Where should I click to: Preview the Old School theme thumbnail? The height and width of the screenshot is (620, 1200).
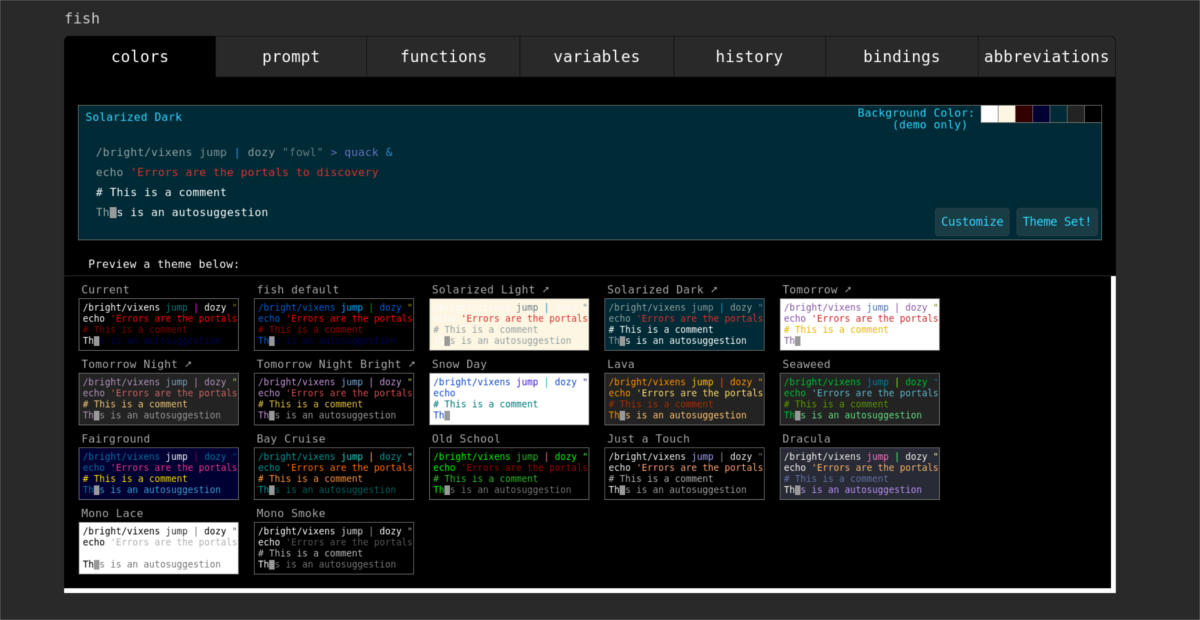[509, 473]
